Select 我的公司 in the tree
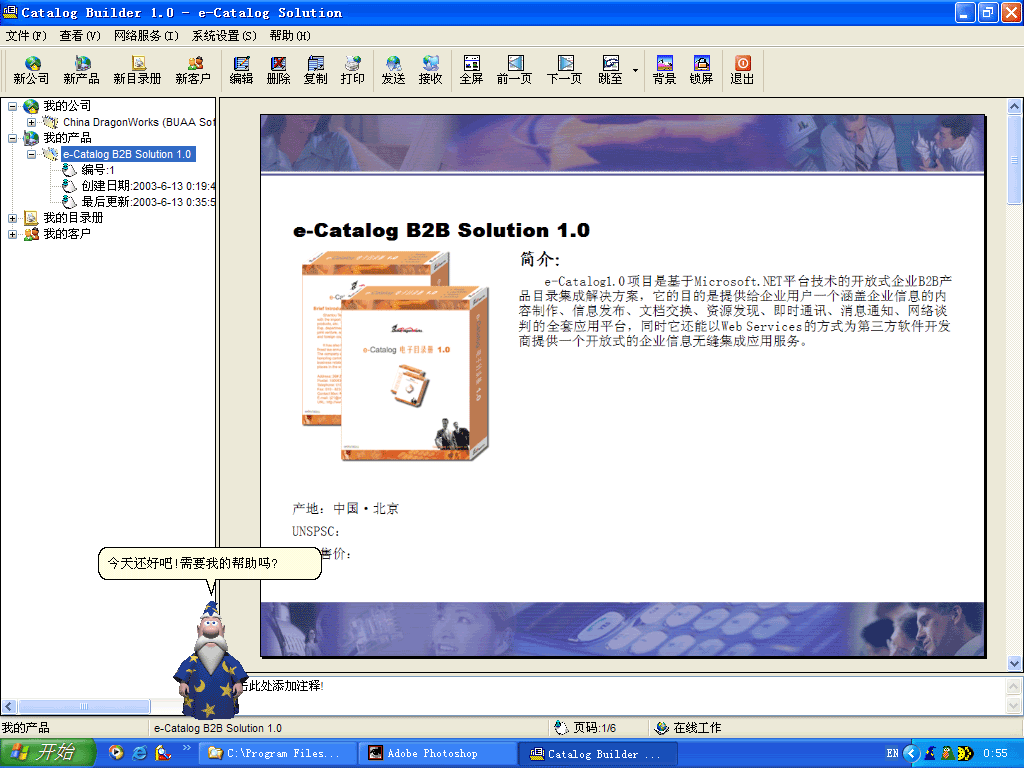Screen dimensions: 1024x768 tap(67, 106)
